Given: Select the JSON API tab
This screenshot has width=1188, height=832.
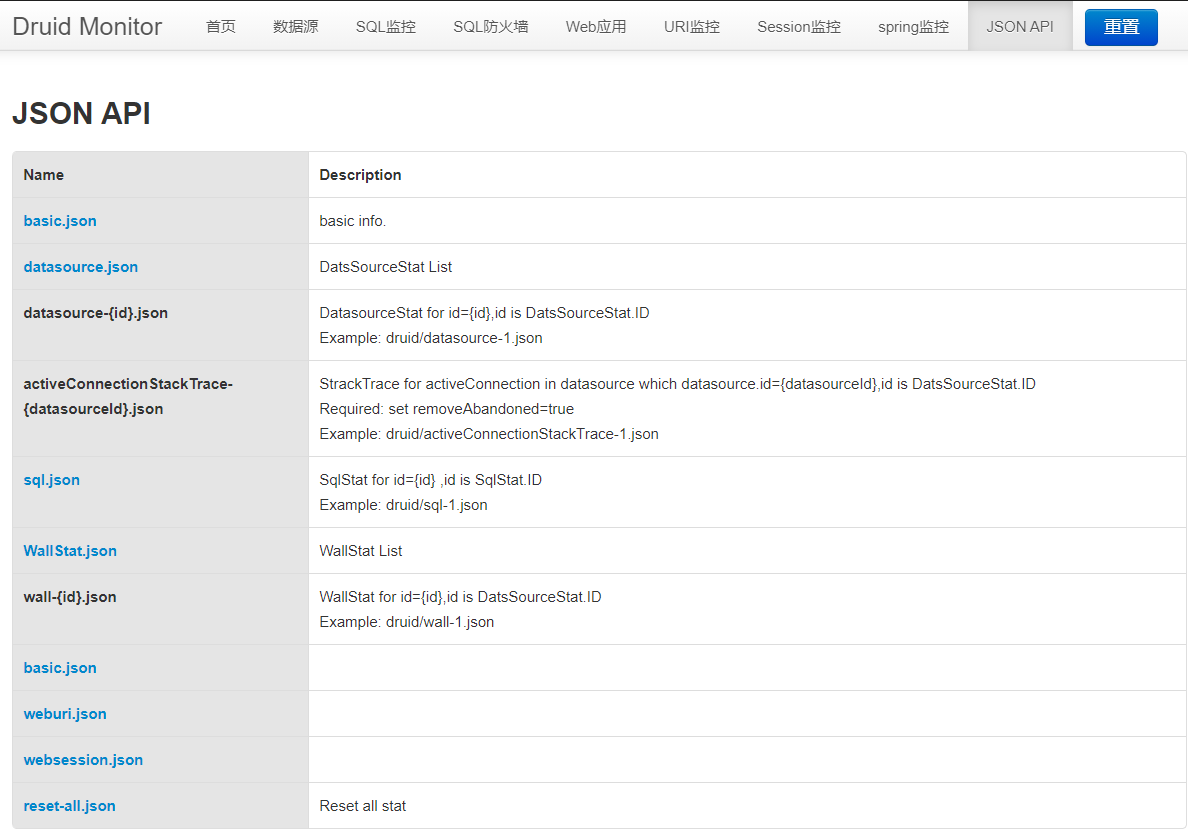Looking at the screenshot, I should pos(1020,27).
